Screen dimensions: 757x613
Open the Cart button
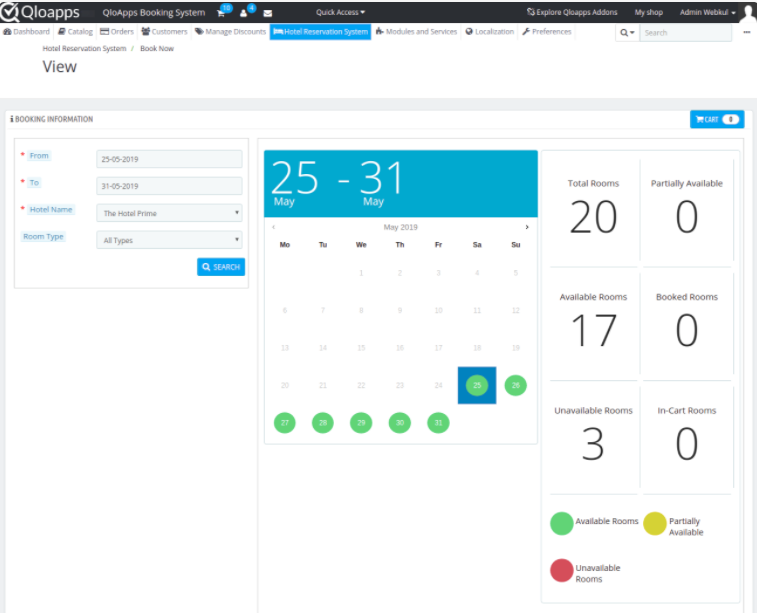(717, 119)
